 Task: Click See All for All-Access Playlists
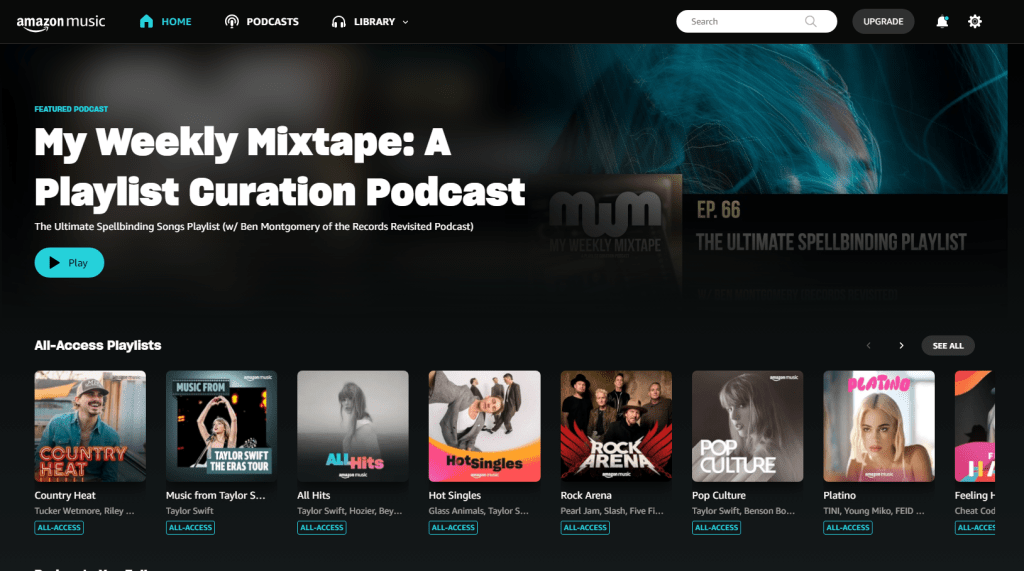pyautogui.click(x=947, y=345)
